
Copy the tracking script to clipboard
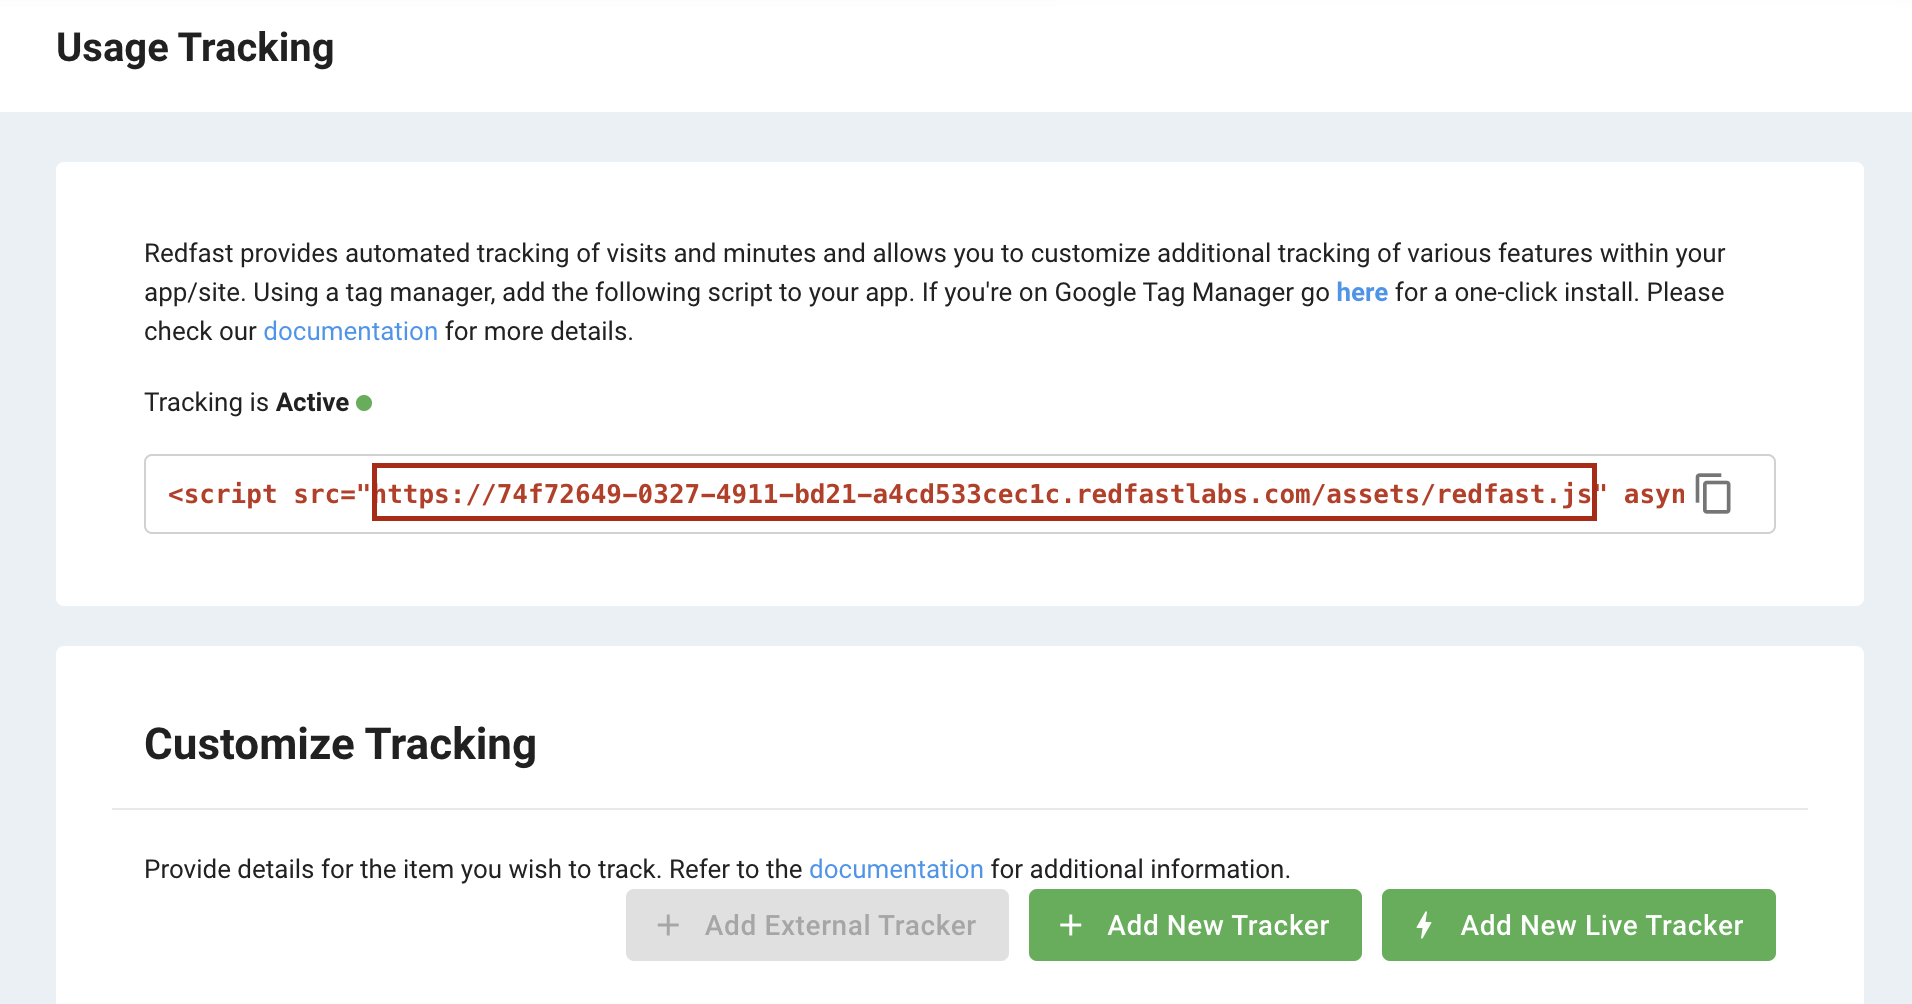(1714, 494)
